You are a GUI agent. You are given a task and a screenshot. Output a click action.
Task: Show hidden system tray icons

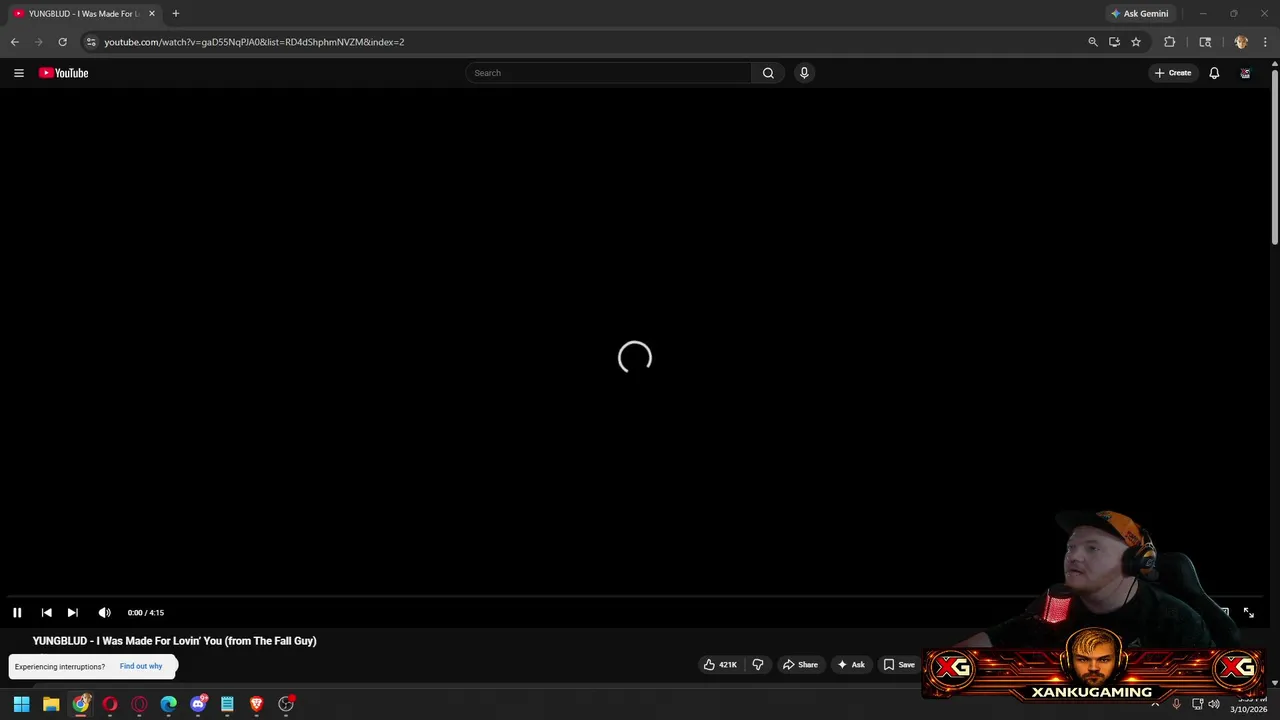[x=1155, y=704]
